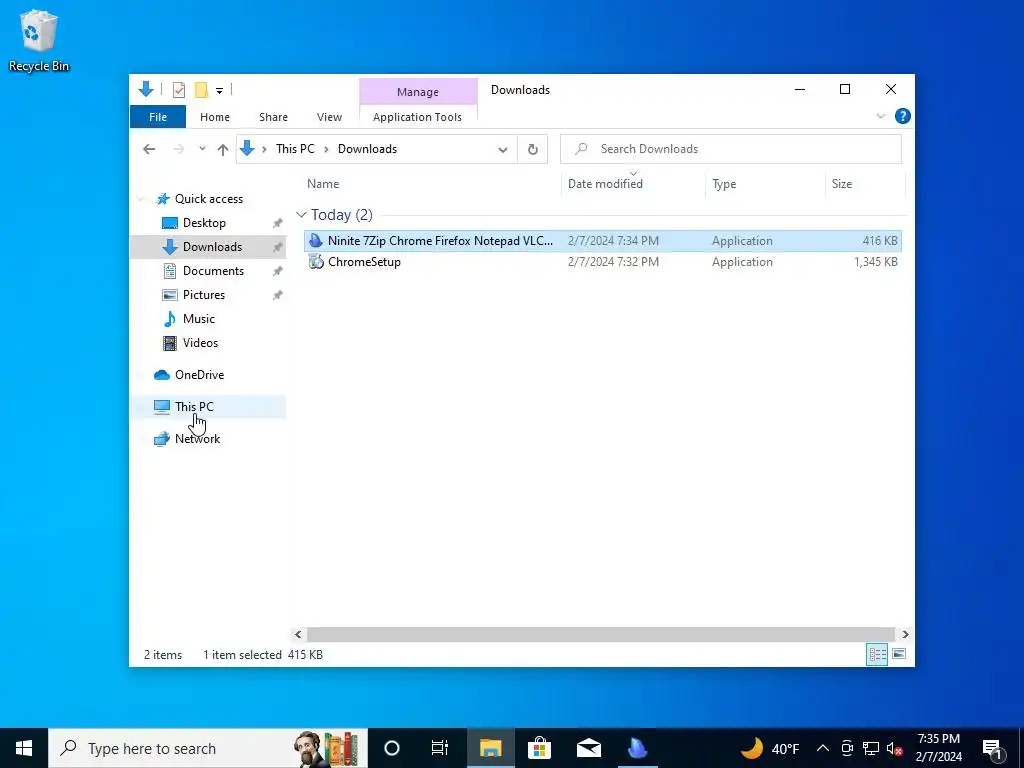Sort by the Date modified column header
This screenshot has width=1024, height=768.
pos(633,184)
